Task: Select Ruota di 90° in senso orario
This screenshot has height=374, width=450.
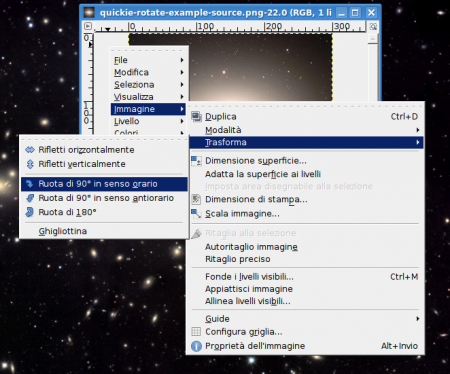Action: [104, 184]
